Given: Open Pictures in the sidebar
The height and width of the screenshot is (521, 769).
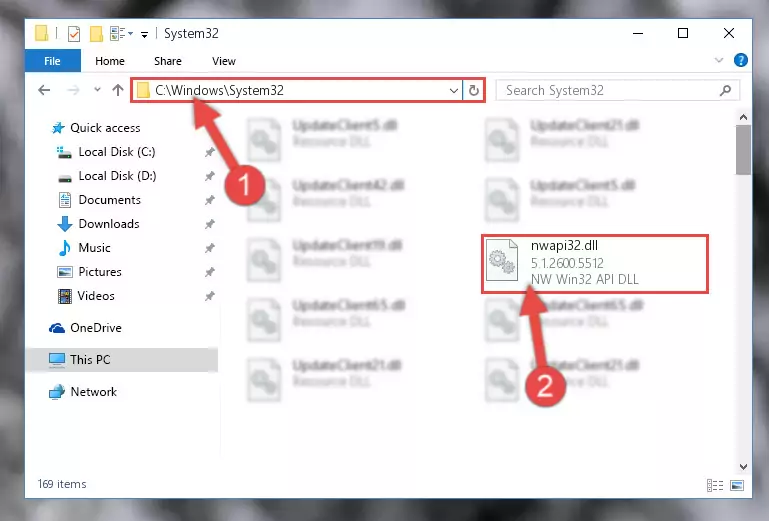Looking at the screenshot, I should [x=100, y=272].
